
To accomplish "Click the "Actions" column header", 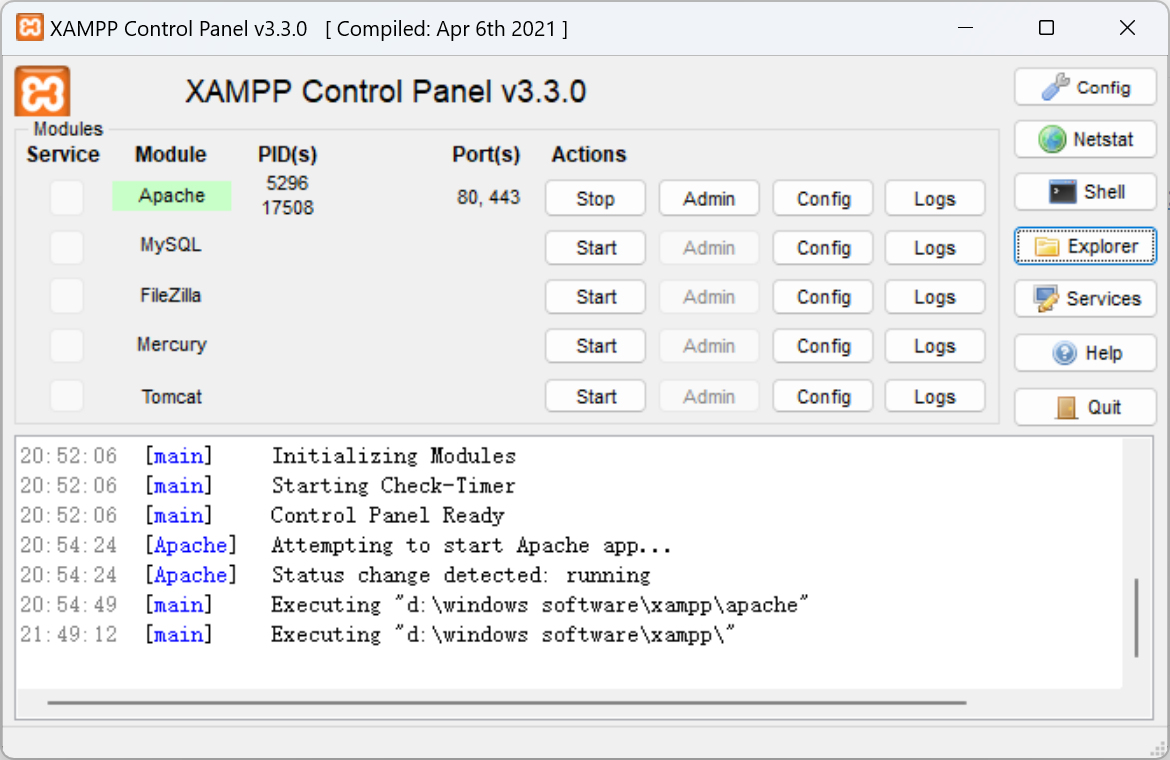I will click(x=589, y=154).
